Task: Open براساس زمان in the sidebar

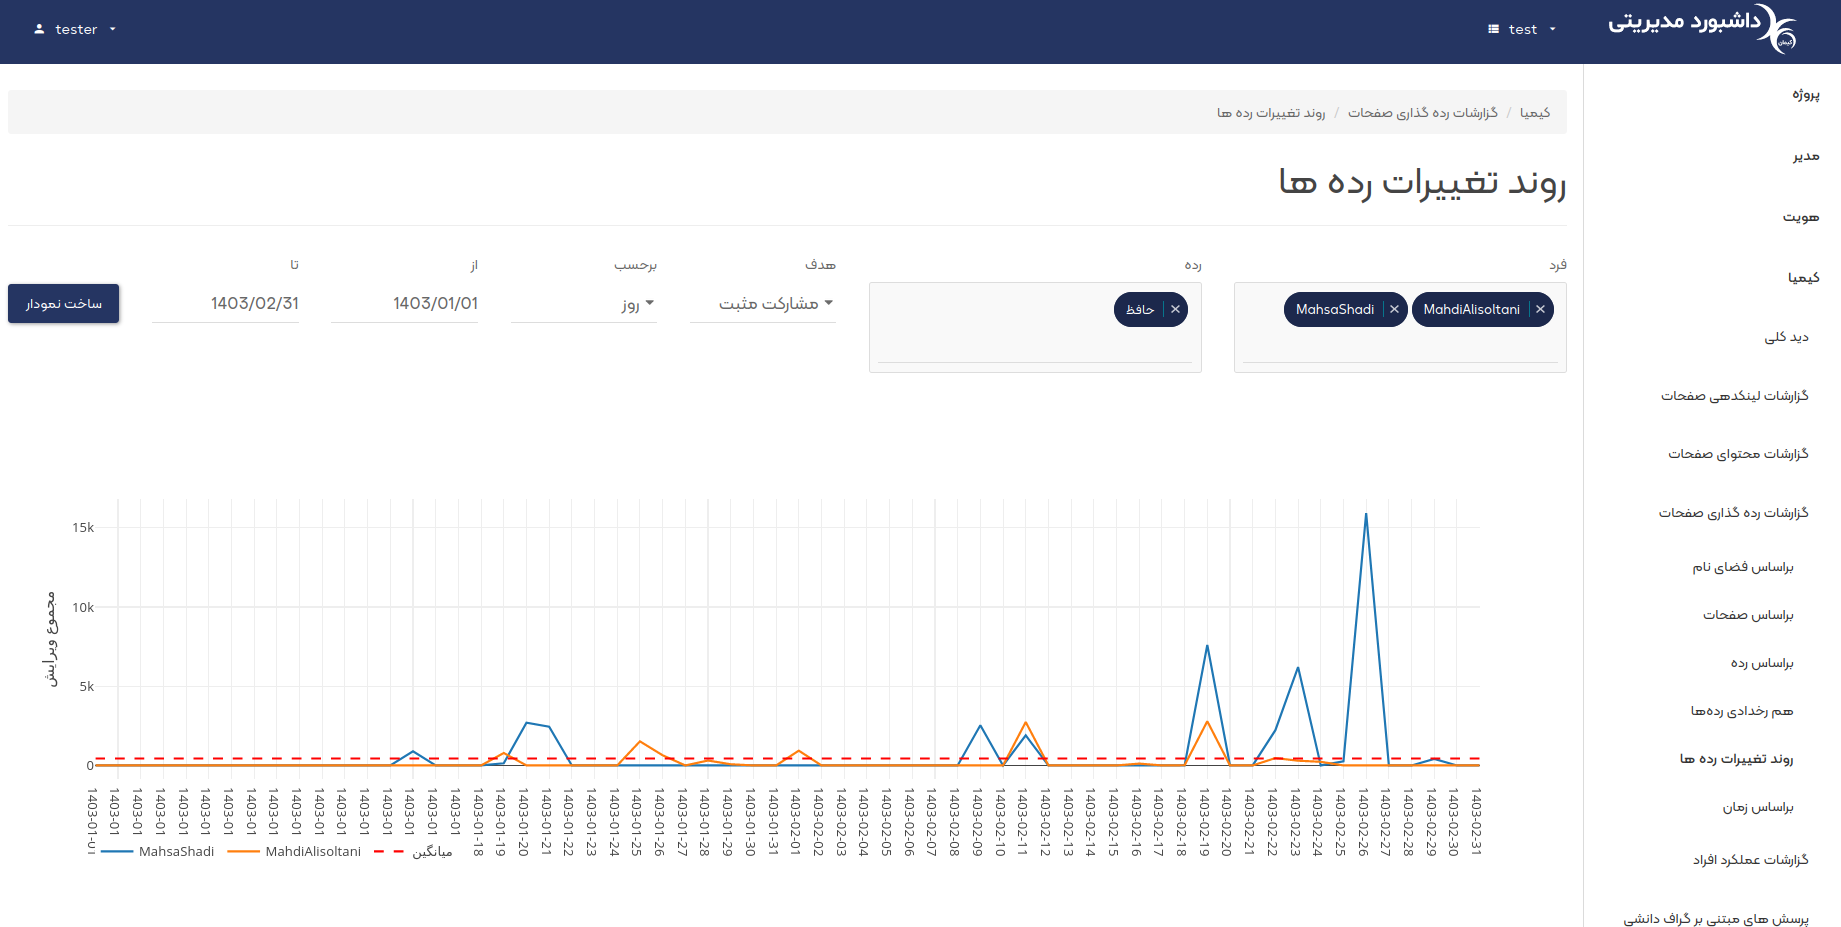Action: 1757,807
